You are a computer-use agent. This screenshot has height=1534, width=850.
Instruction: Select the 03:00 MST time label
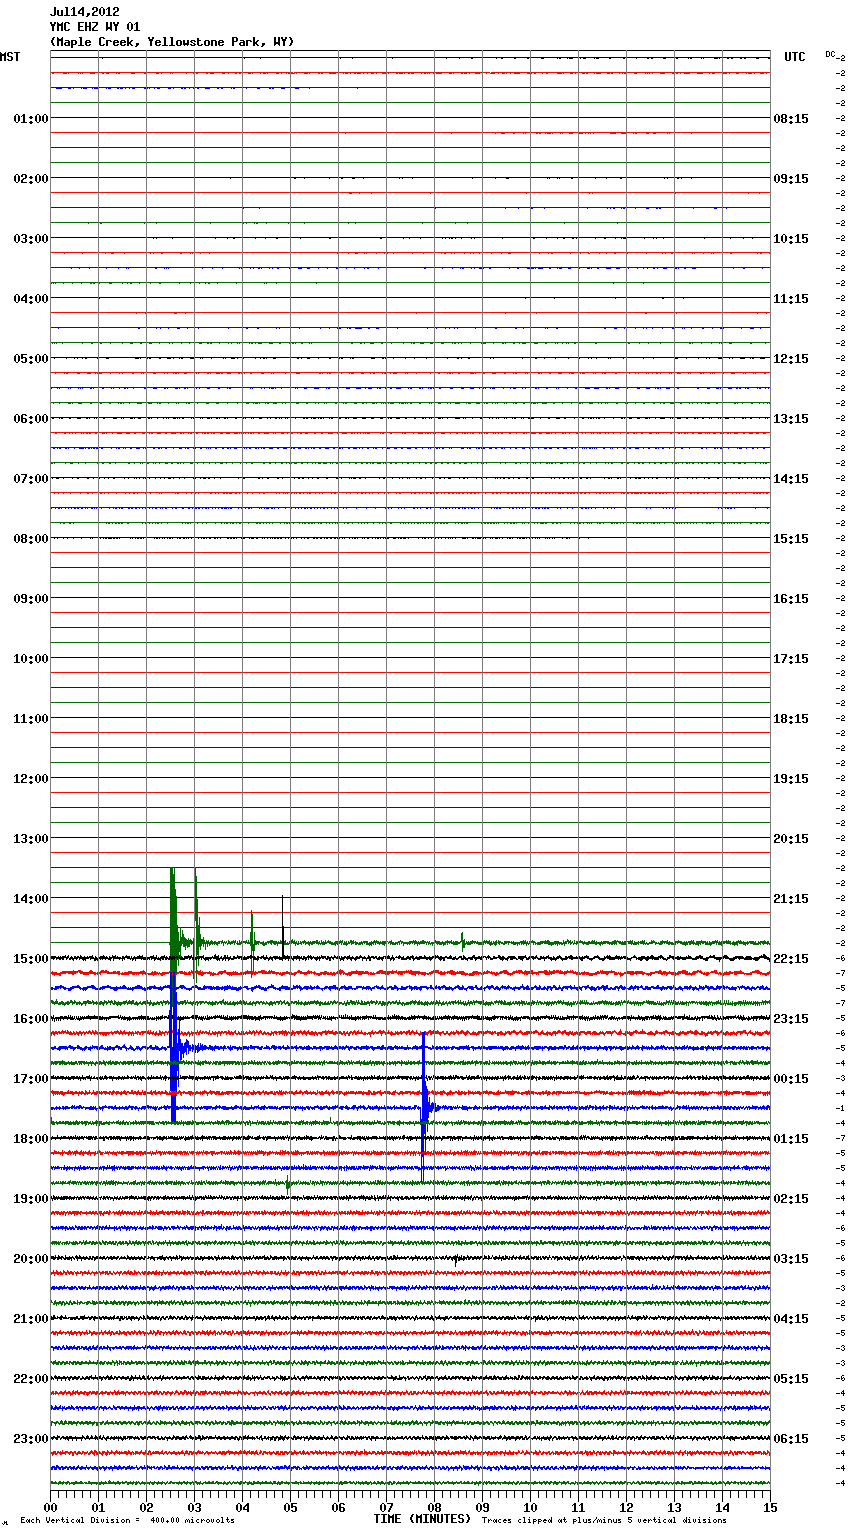[x=31, y=239]
